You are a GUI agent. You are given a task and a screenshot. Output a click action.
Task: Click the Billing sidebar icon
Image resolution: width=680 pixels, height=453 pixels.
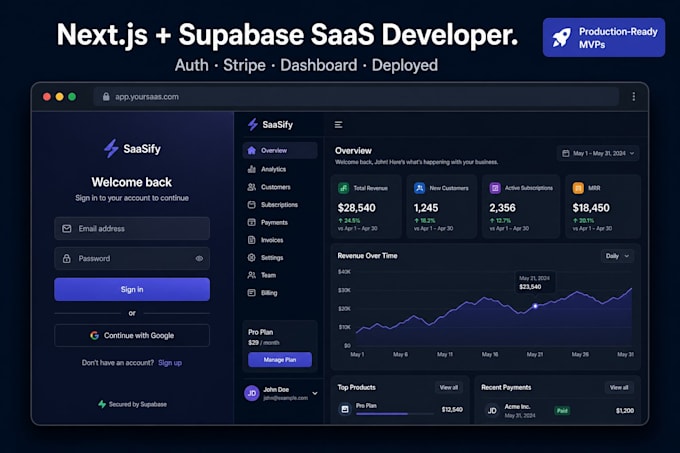coord(251,293)
